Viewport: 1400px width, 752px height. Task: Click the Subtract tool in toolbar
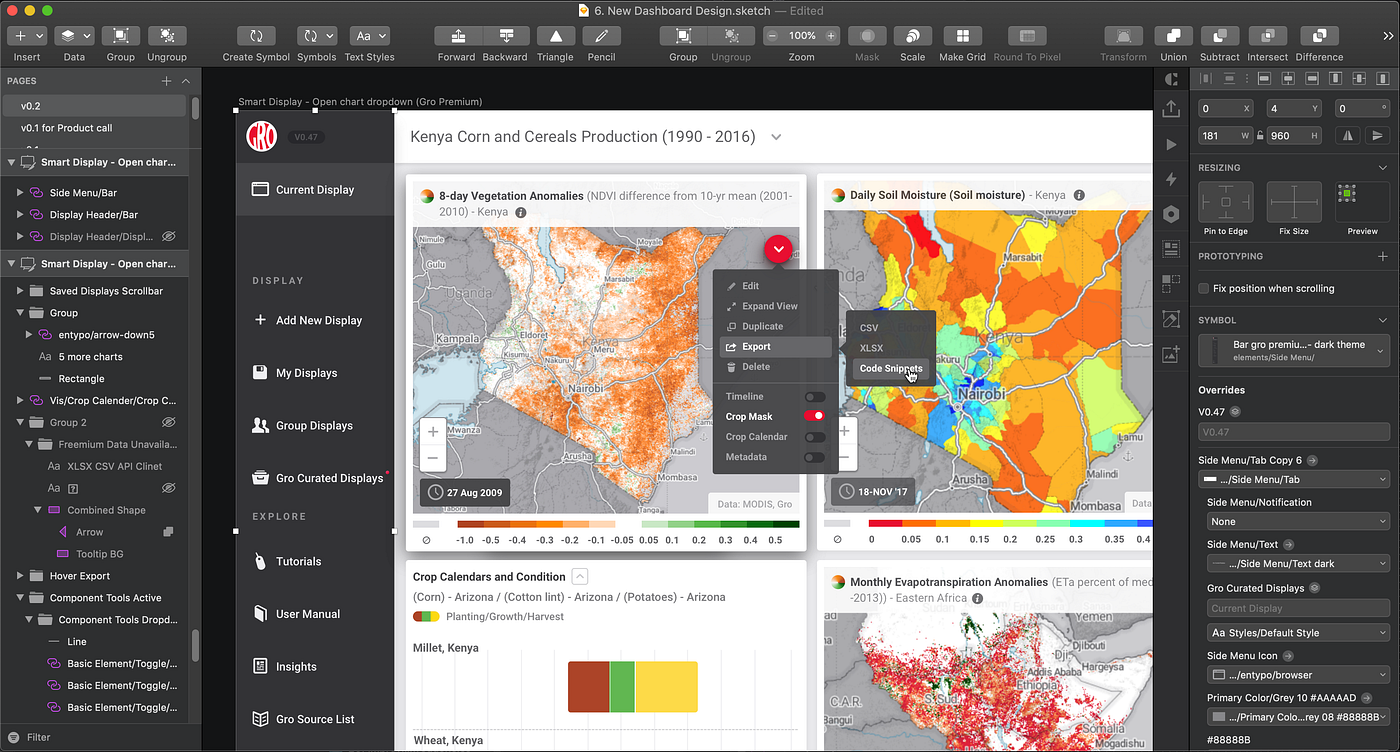(1220, 35)
